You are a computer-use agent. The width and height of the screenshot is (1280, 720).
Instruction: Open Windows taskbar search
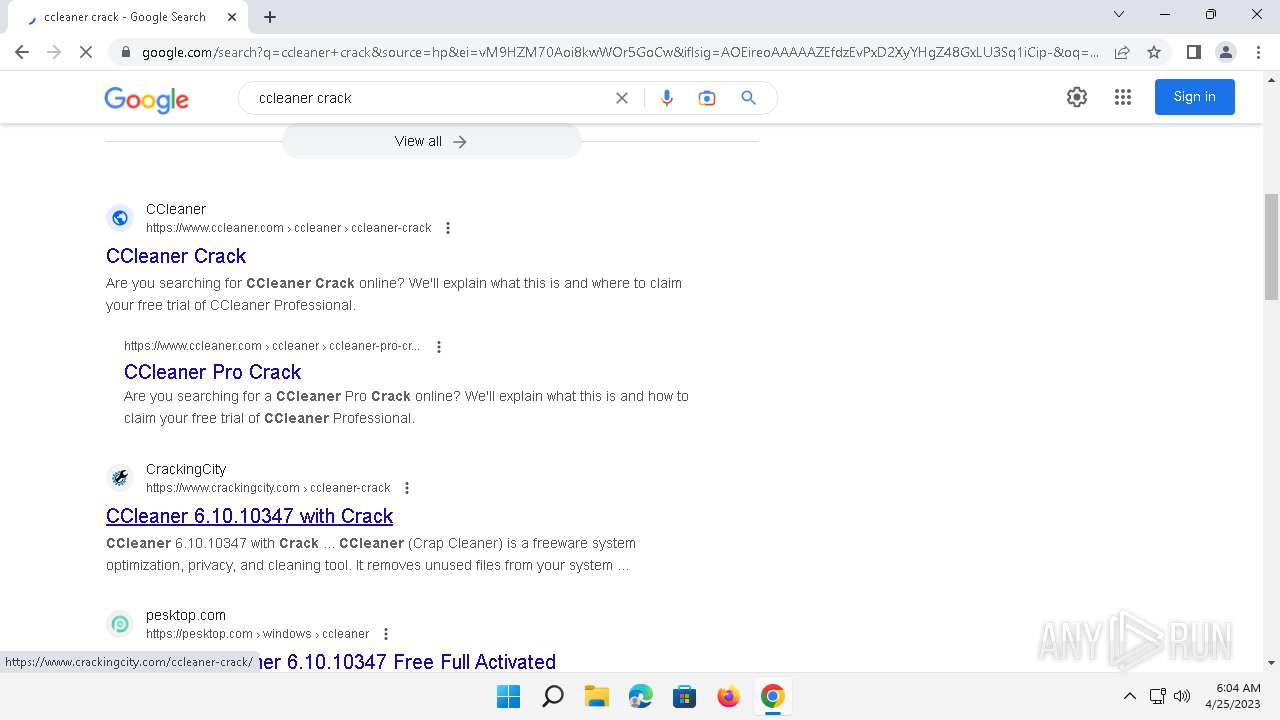pos(552,696)
